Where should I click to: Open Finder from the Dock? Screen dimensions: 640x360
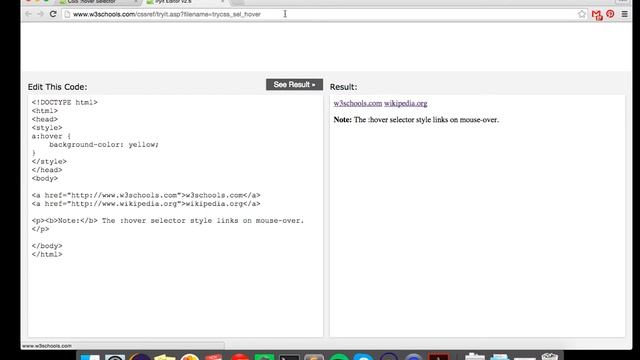[90, 358]
